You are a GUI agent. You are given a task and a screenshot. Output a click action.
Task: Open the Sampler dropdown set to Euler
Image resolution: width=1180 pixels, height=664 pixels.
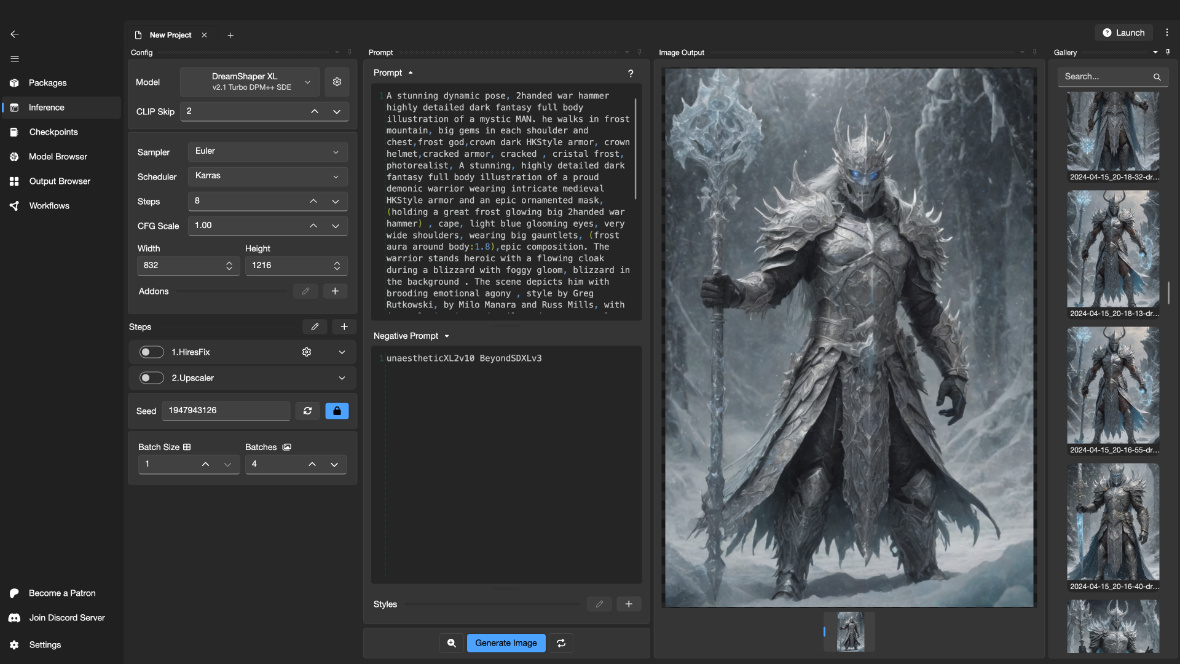tap(267, 152)
